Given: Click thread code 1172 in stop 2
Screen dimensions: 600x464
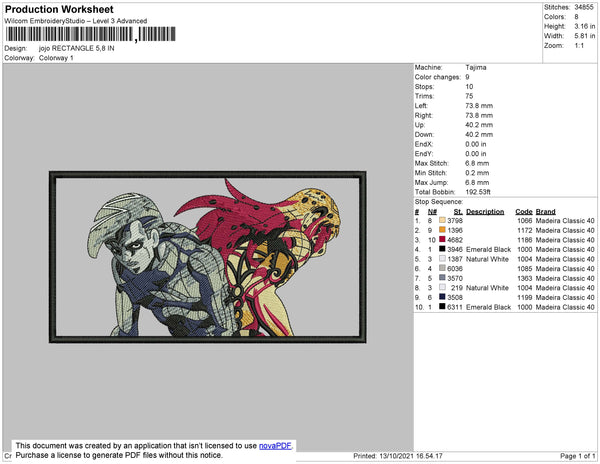Looking at the screenshot, I should (525, 230).
